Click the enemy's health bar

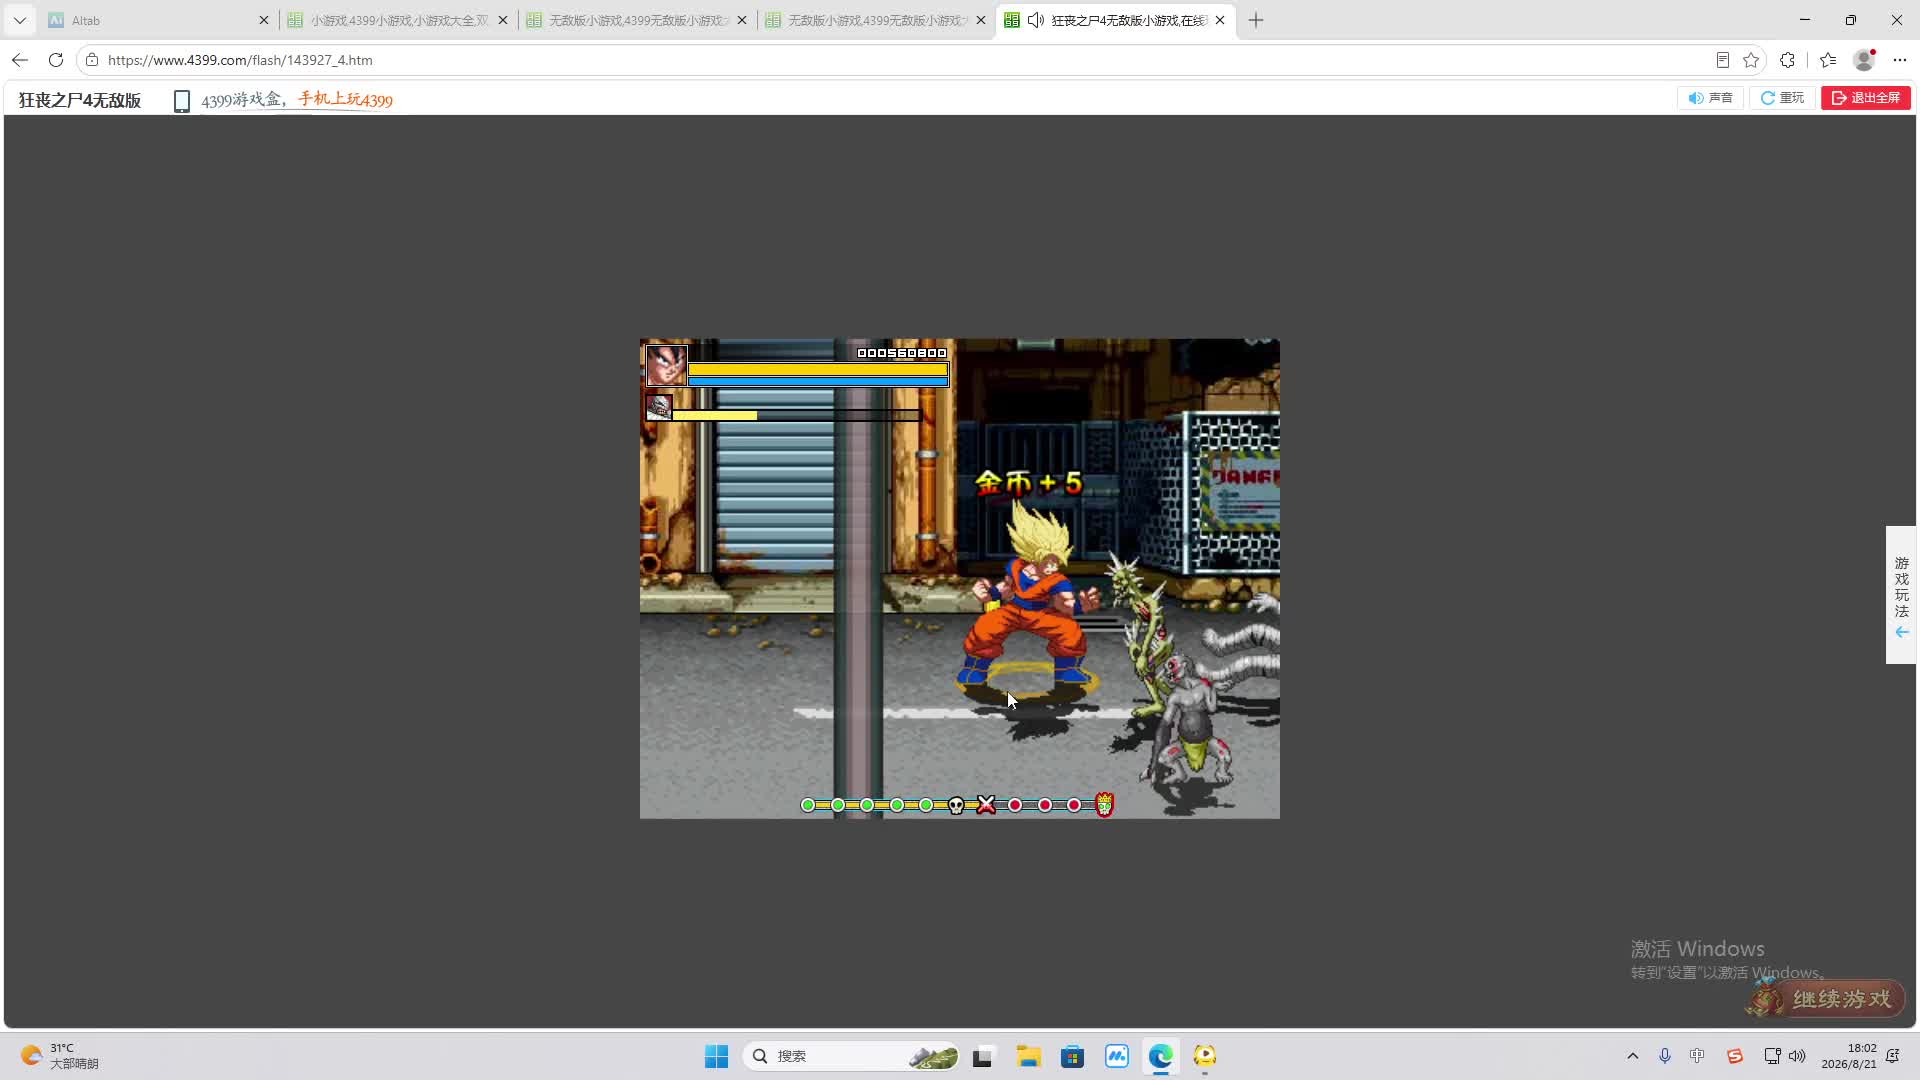(796, 415)
